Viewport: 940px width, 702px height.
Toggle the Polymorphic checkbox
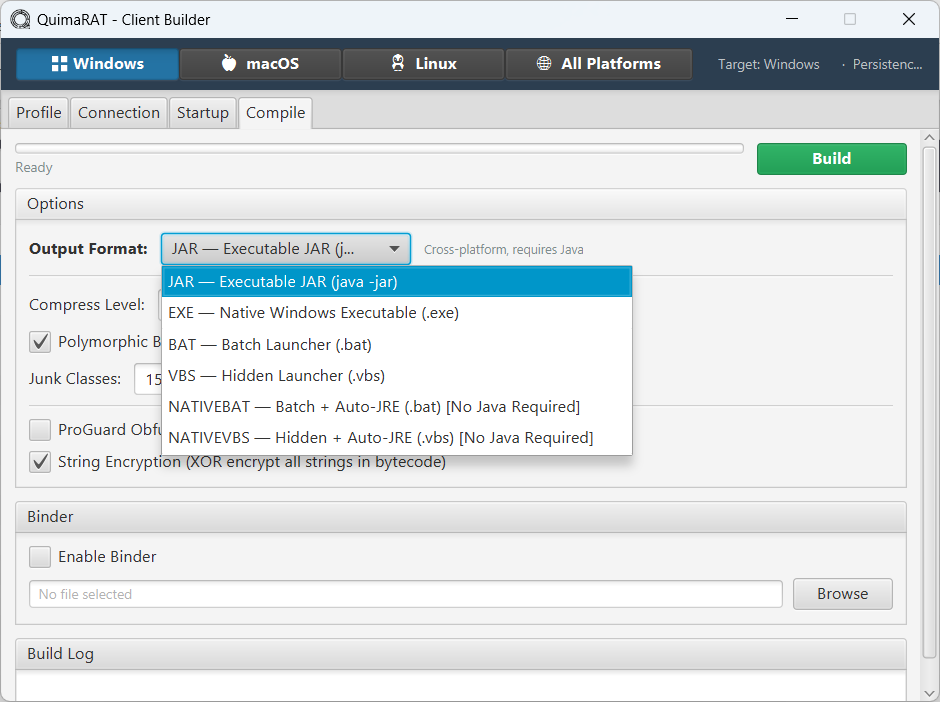point(40,342)
